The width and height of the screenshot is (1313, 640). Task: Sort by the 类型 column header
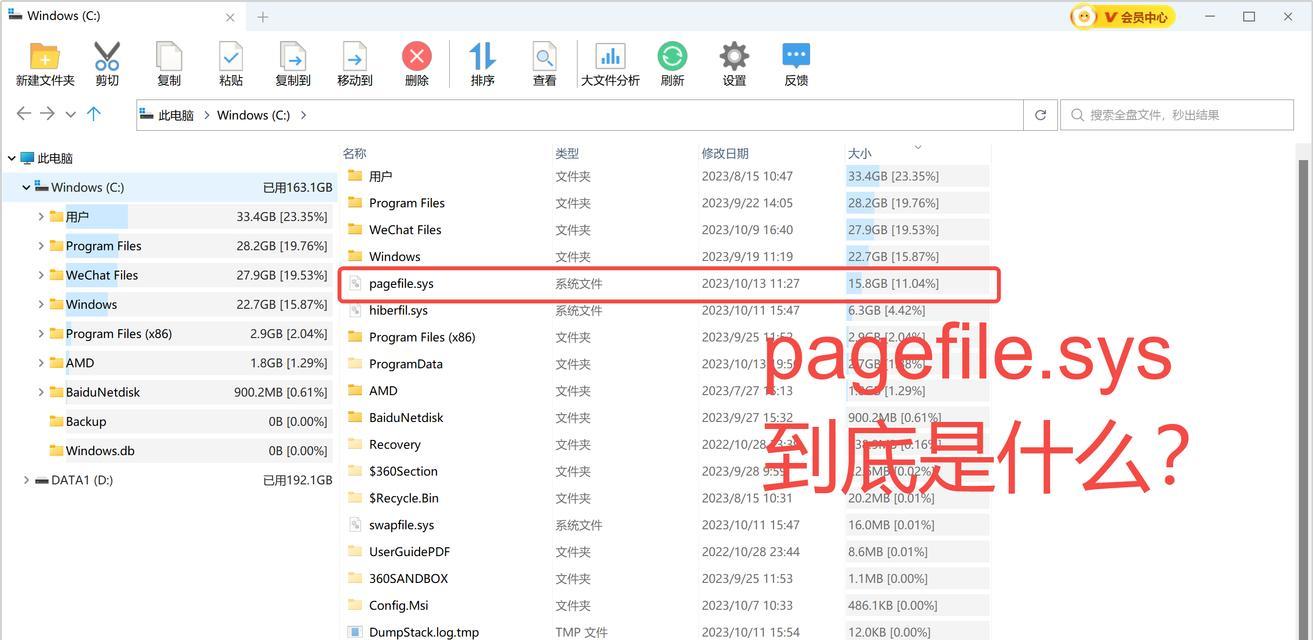pos(567,153)
